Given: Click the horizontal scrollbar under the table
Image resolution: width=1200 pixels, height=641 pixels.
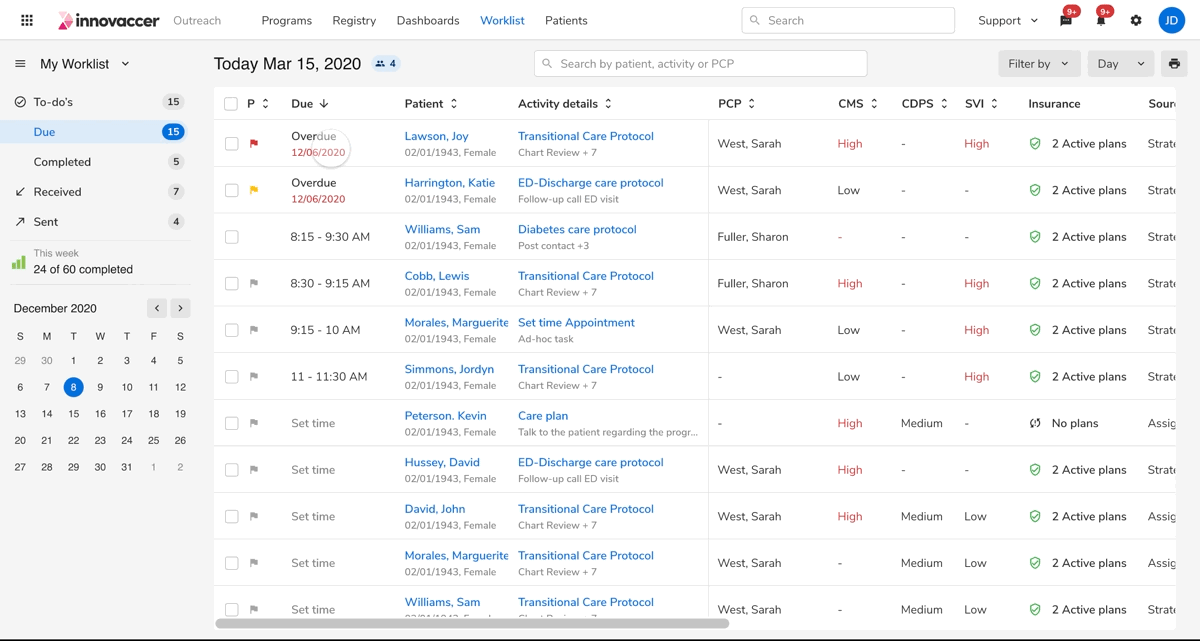Looking at the screenshot, I should coord(472,624).
